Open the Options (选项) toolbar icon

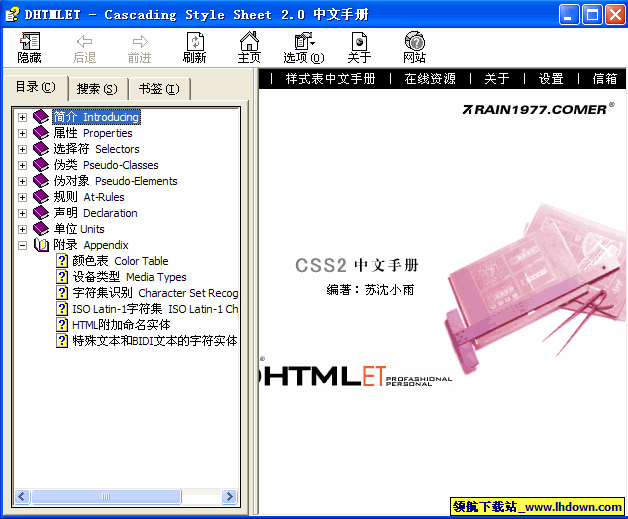pyautogui.click(x=304, y=42)
